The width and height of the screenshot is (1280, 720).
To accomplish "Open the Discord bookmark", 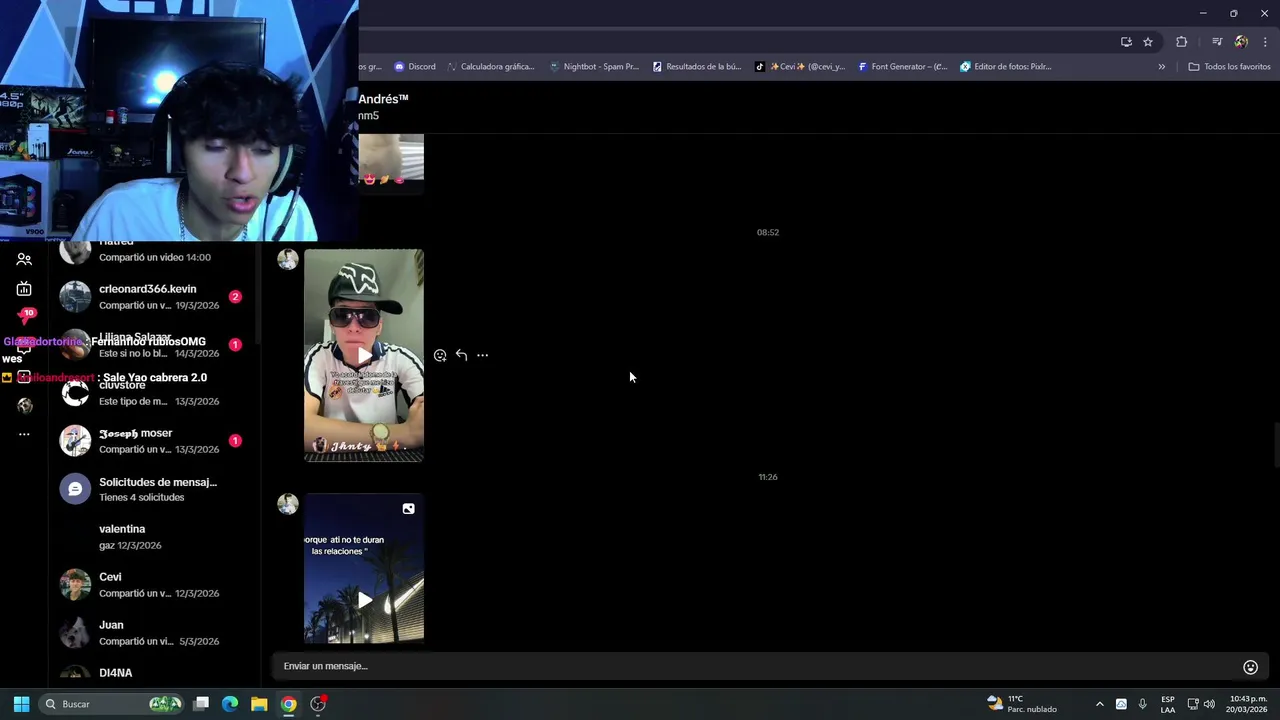I will (415, 67).
